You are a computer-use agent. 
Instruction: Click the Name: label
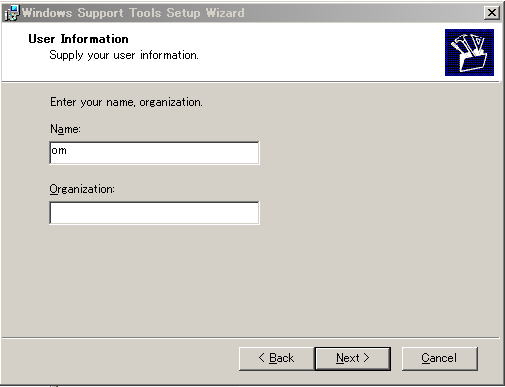point(65,129)
